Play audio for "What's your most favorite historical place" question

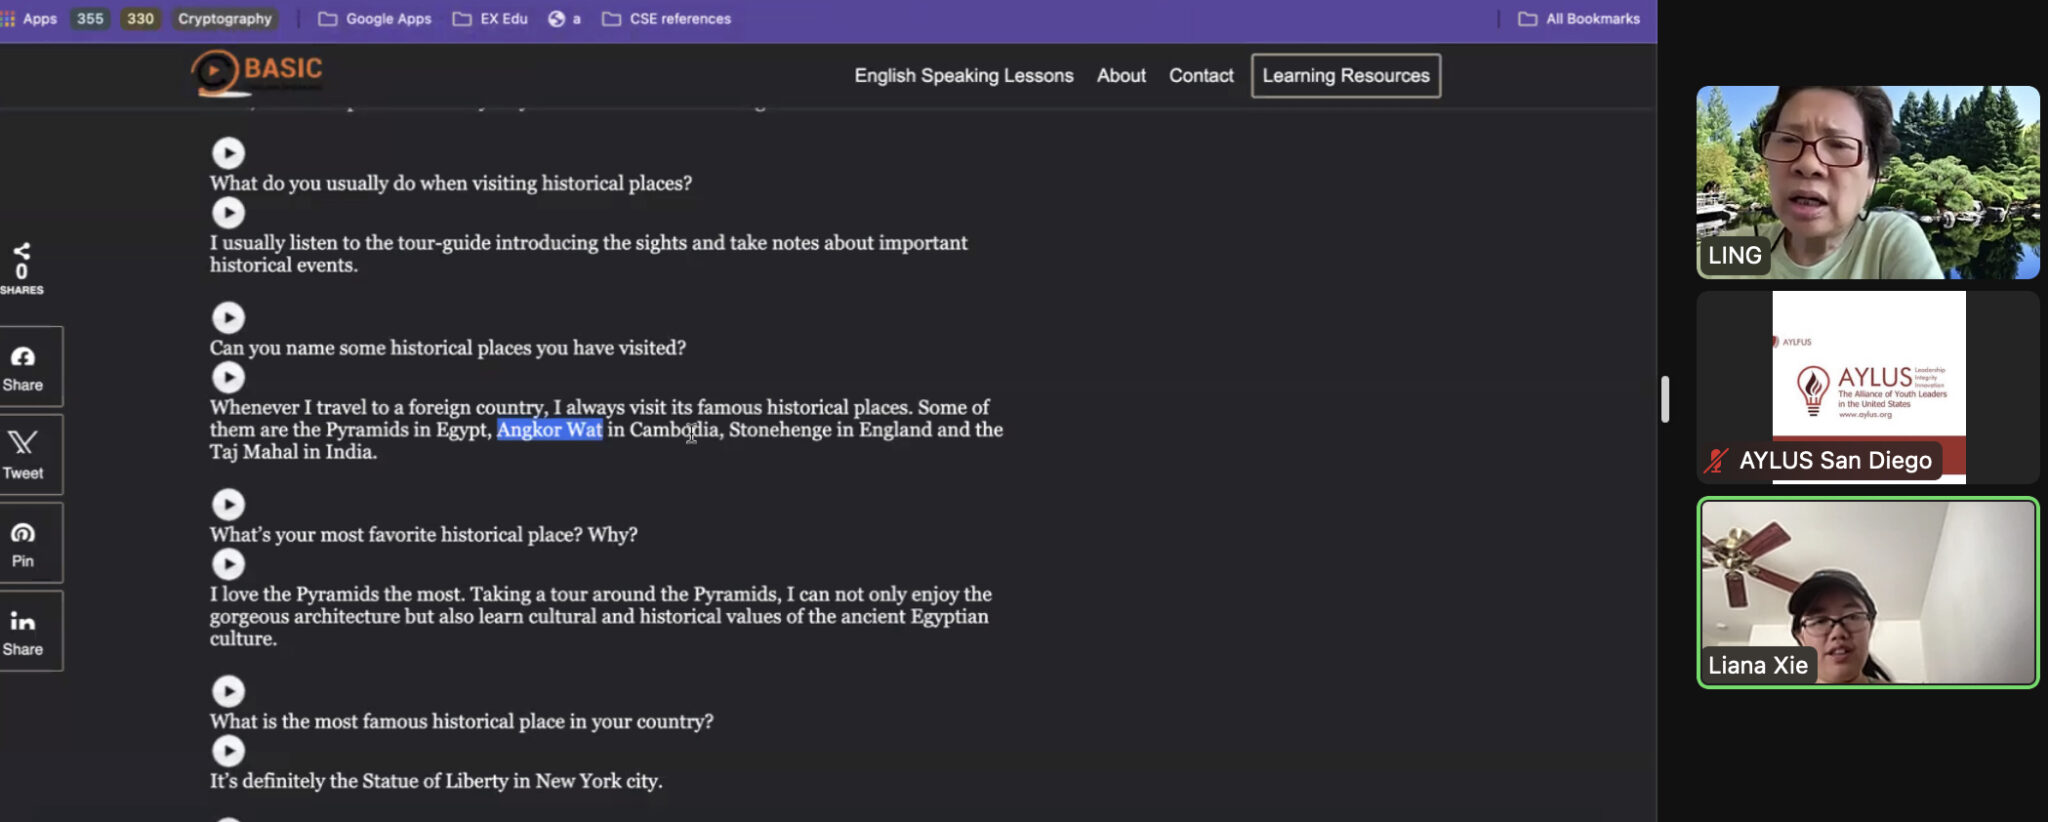(x=228, y=505)
